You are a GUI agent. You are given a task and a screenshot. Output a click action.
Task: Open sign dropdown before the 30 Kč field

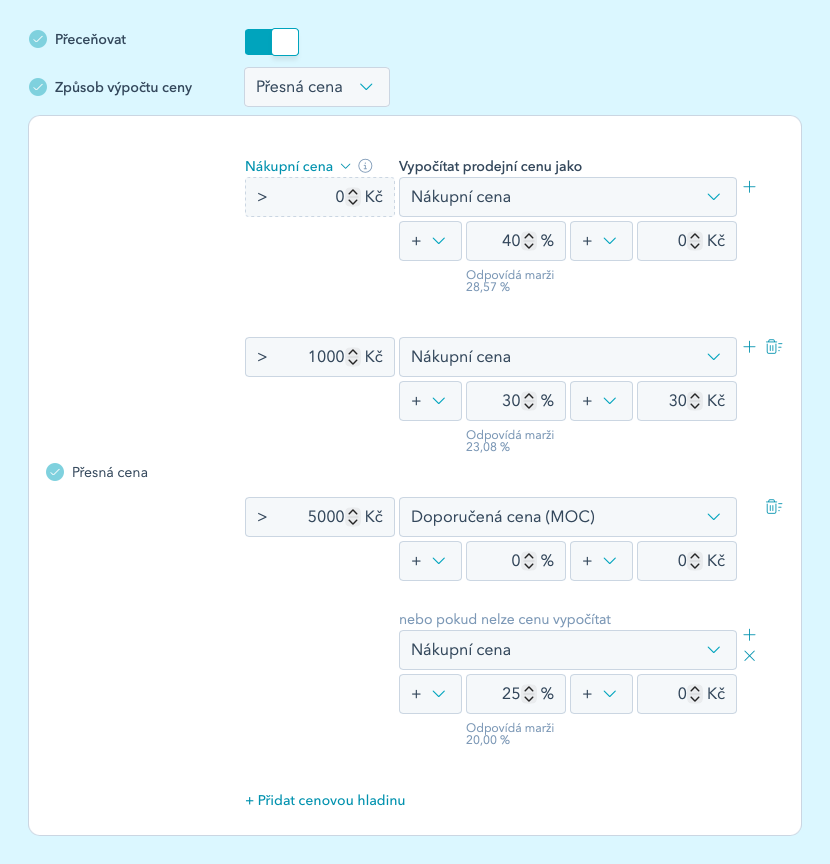tap(601, 401)
